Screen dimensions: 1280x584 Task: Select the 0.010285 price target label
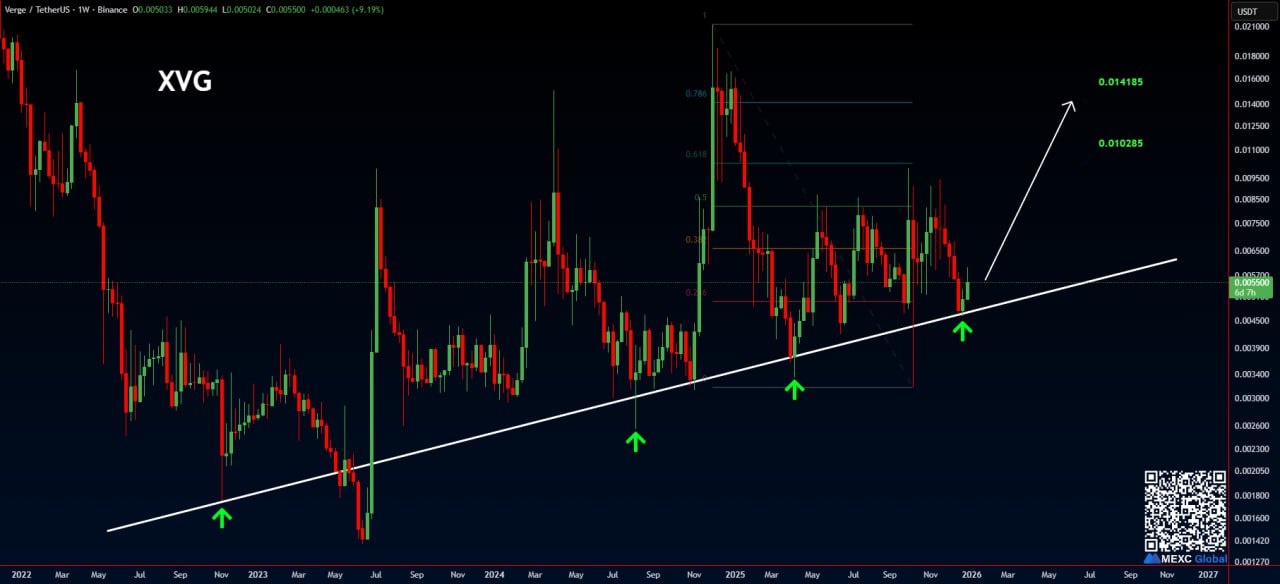pyautogui.click(x=1120, y=143)
